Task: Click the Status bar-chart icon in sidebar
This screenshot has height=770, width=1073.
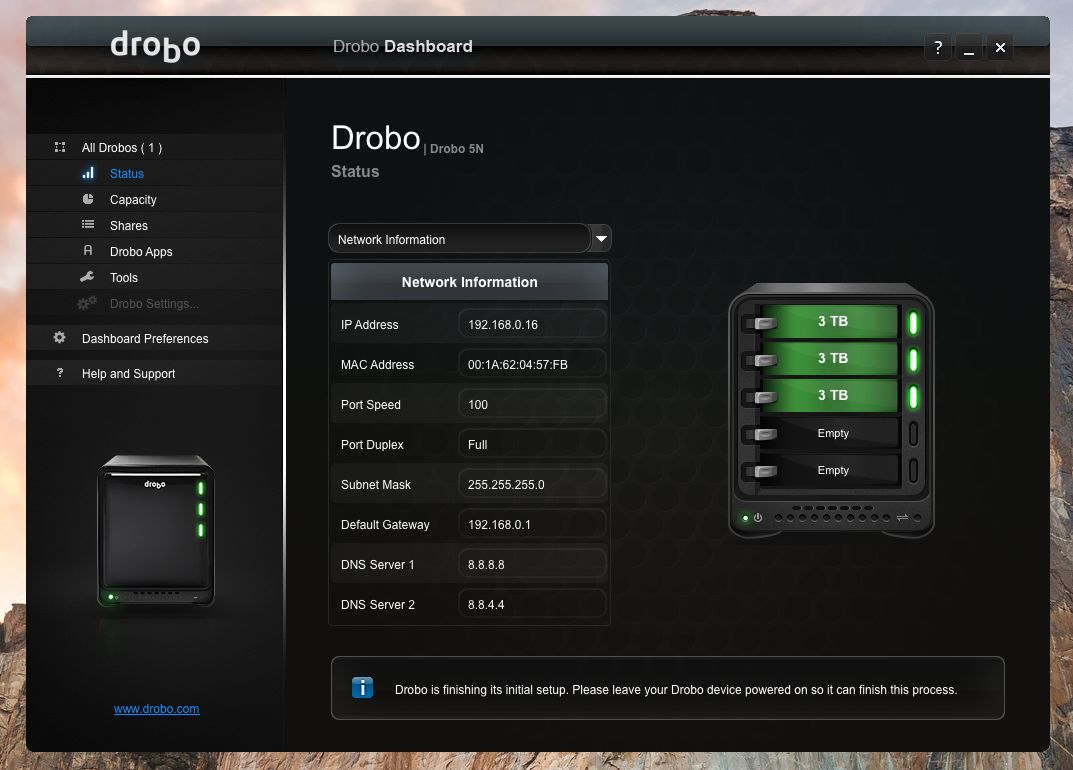Action: click(88, 174)
